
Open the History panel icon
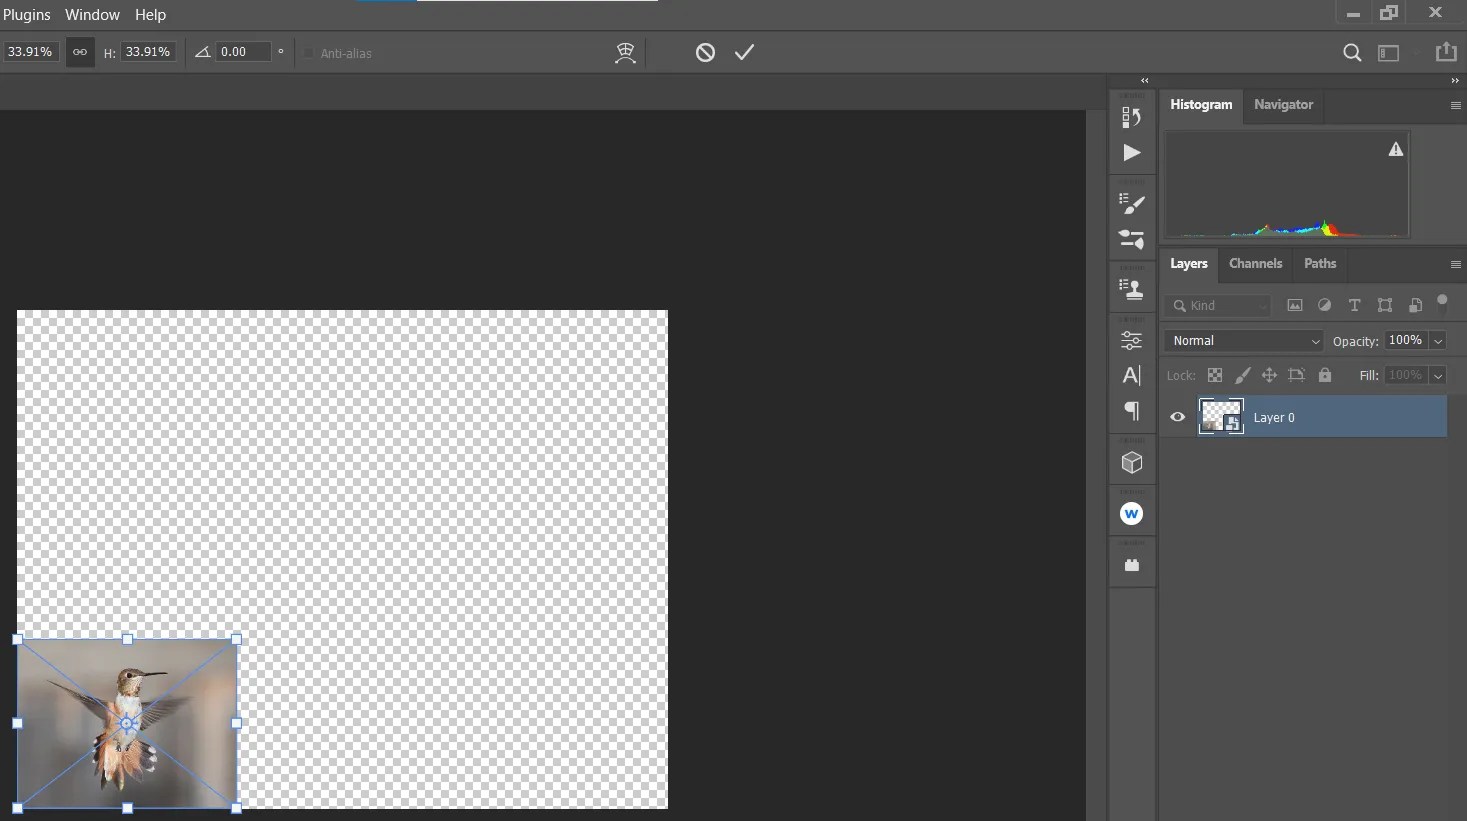click(x=1131, y=117)
